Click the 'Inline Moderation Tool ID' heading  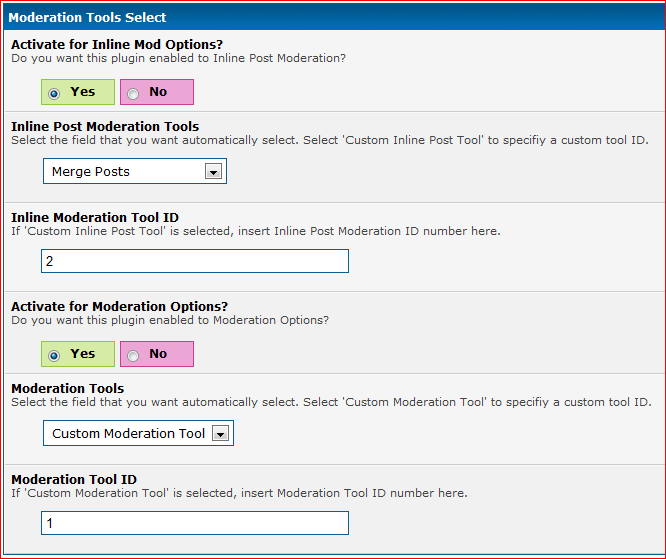(x=95, y=217)
